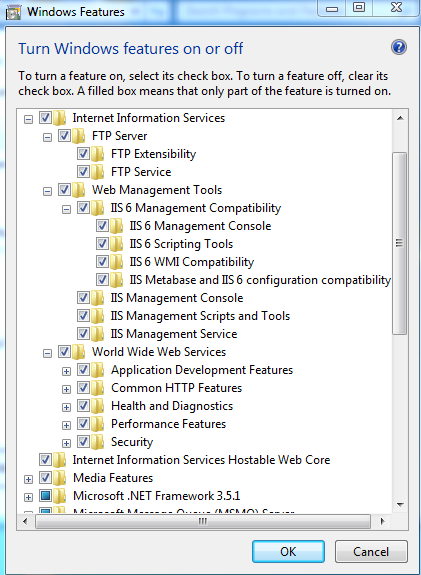Expand the Common HTTP Features node
The image size is (421, 575).
[66, 389]
